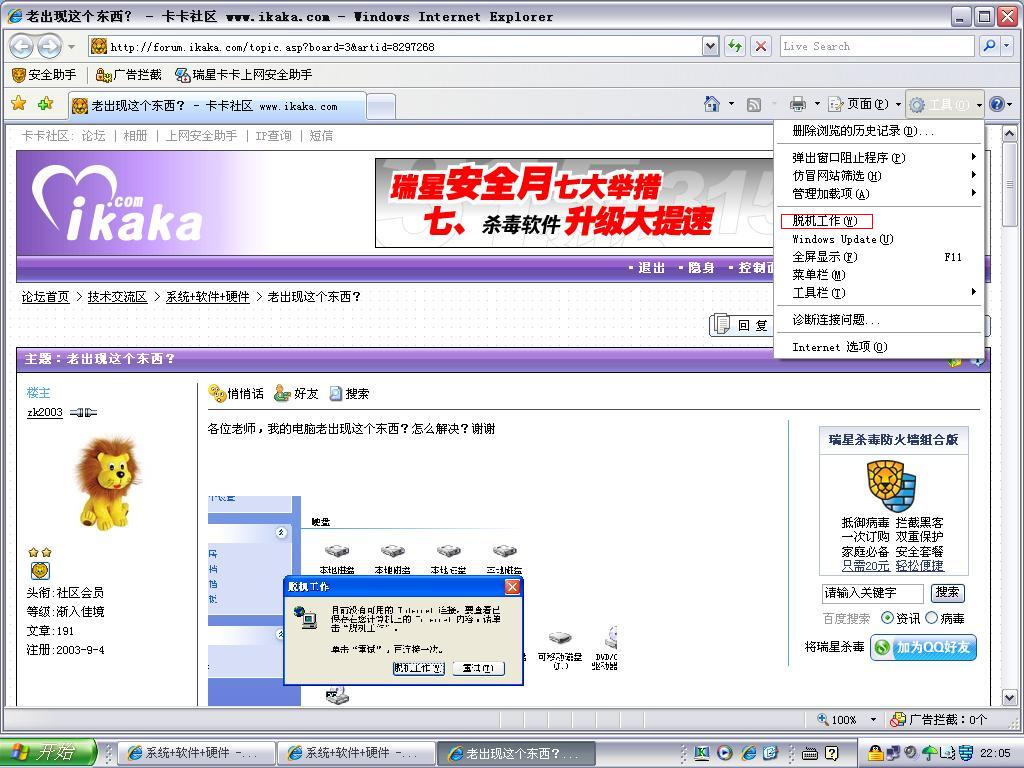The height and width of the screenshot is (768, 1024).
Task: Click the 论坛首页 breadcrumb link
Action: point(45,296)
